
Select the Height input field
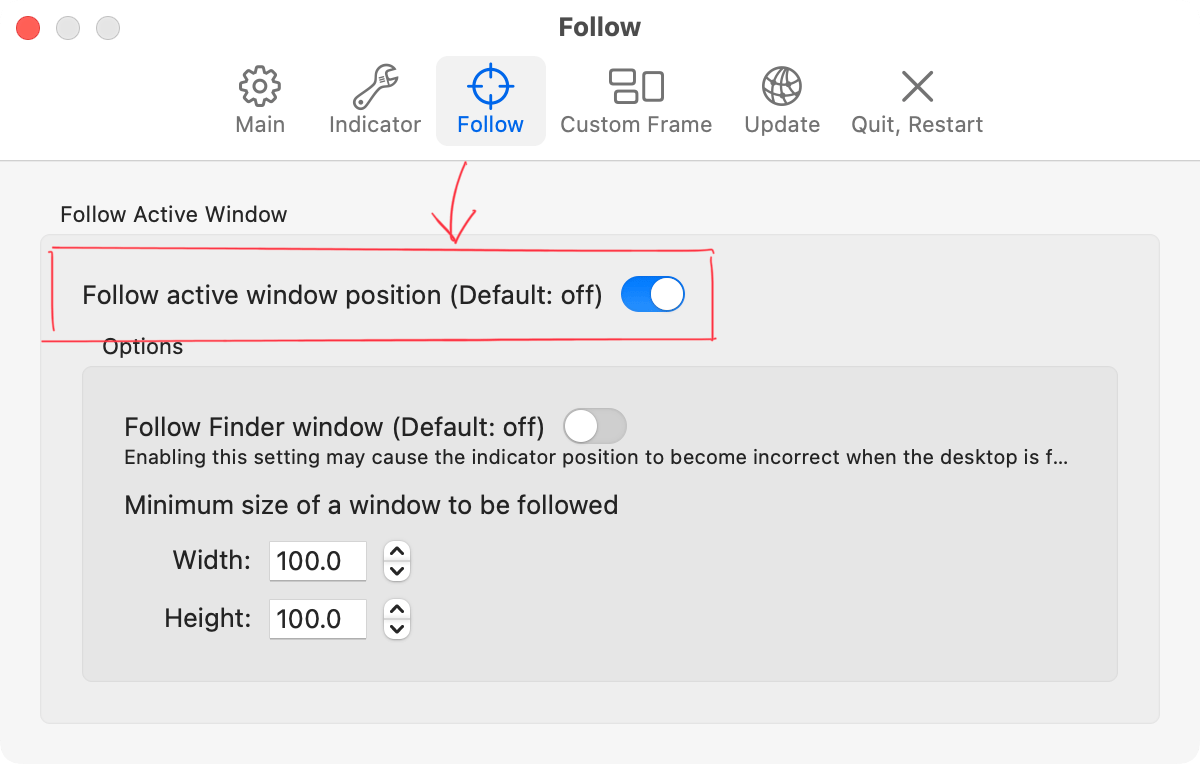pyautogui.click(x=317, y=619)
